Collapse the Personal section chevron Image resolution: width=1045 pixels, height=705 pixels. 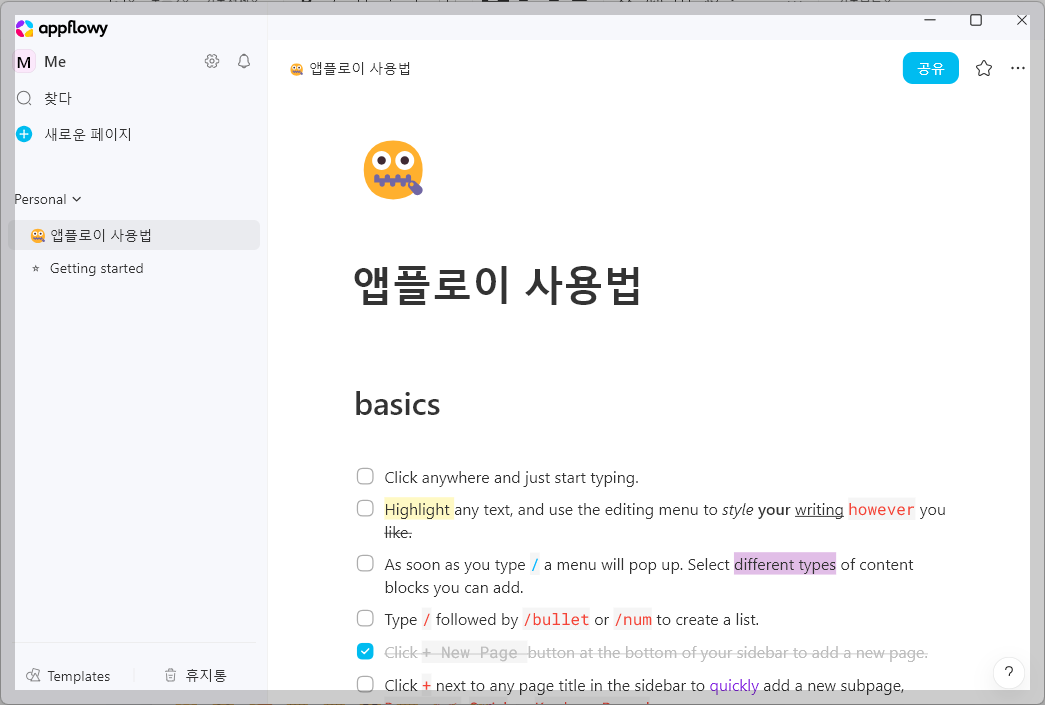(x=77, y=199)
